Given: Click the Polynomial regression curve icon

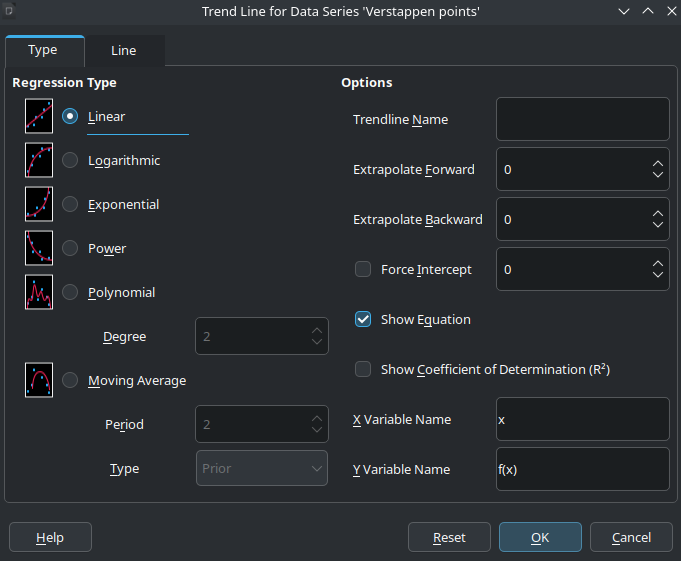Looking at the screenshot, I should 39,292.
